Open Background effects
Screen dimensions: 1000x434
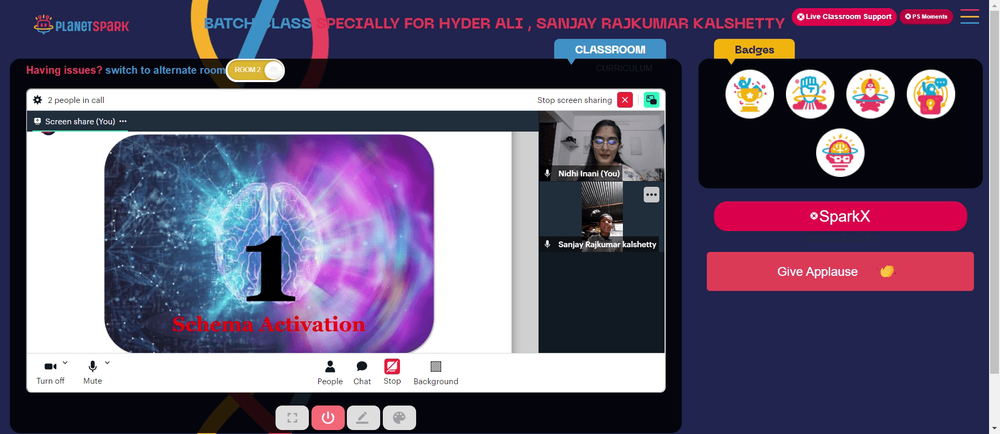(436, 373)
